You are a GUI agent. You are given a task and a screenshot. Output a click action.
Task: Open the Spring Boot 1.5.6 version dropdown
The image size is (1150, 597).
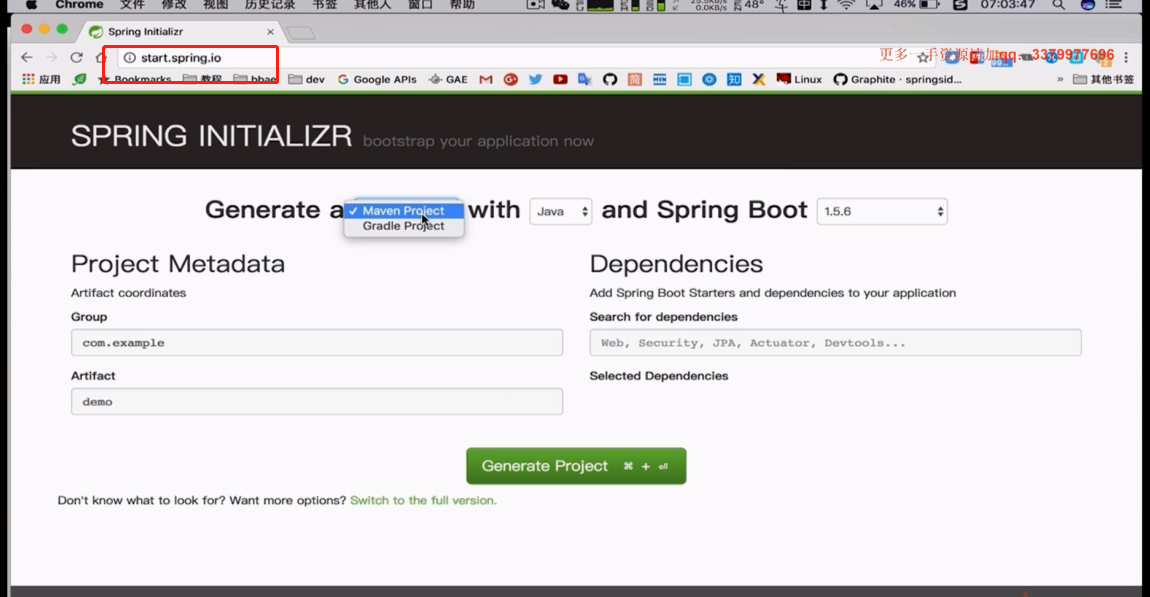882,211
